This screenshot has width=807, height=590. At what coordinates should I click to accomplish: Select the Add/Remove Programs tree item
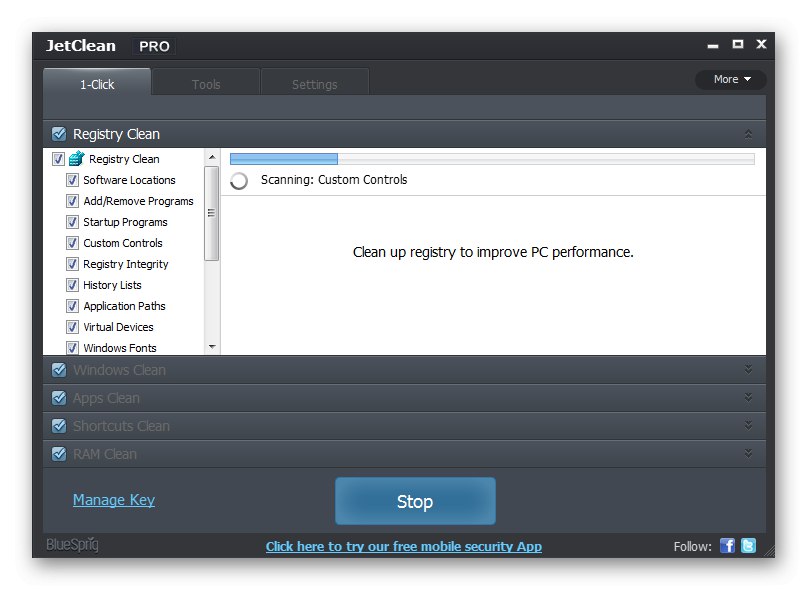[138, 201]
